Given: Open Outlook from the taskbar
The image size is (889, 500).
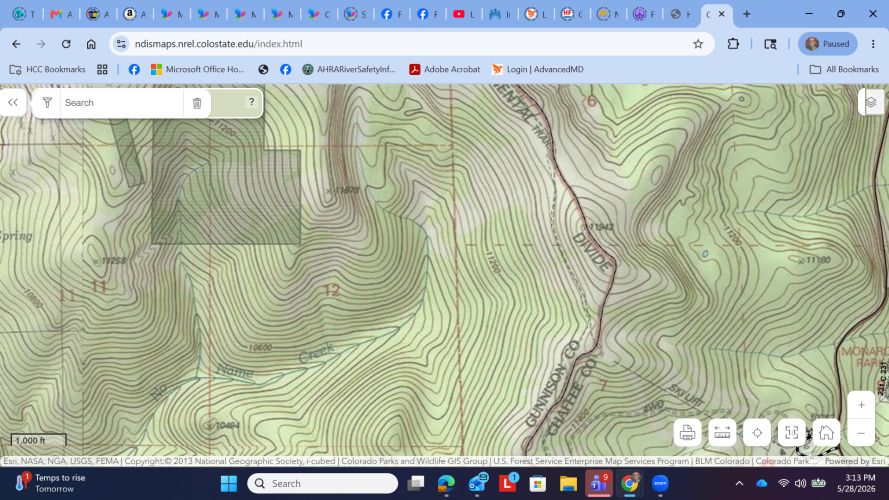Looking at the screenshot, I should [x=478, y=484].
